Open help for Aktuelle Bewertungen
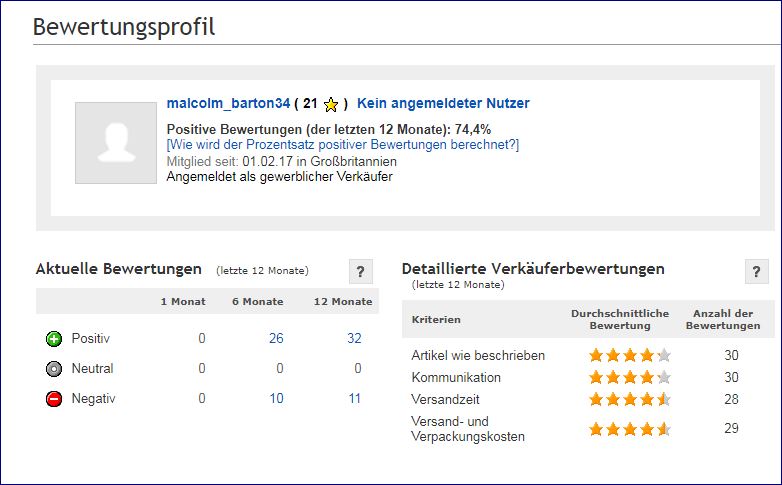Image resolution: width=782 pixels, height=485 pixels. click(x=361, y=271)
